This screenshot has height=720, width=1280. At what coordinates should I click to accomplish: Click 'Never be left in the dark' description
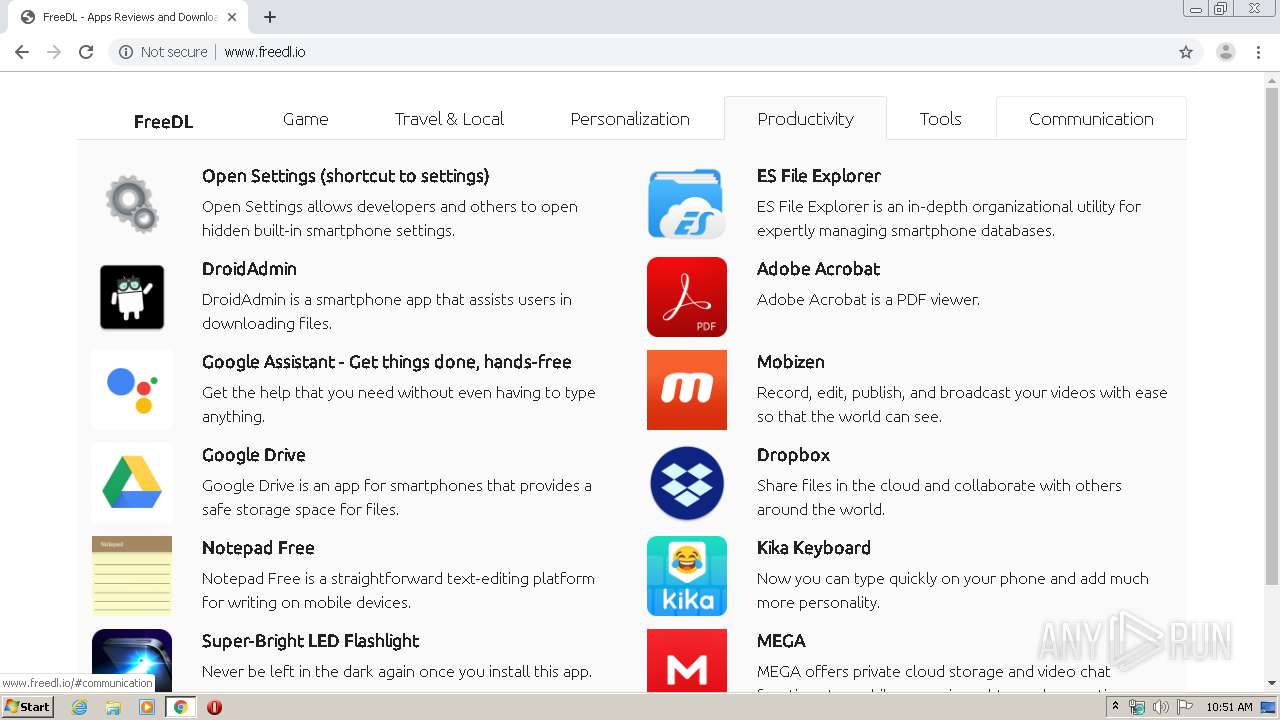point(397,672)
